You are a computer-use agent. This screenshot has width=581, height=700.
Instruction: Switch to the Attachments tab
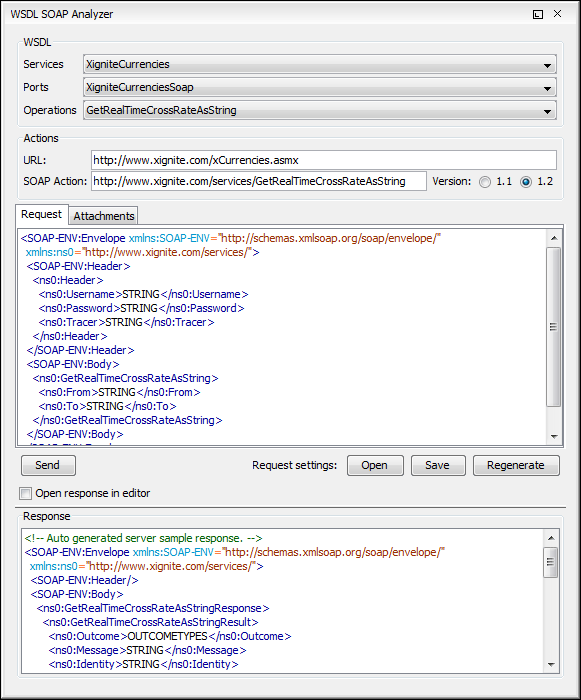point(104,216)
